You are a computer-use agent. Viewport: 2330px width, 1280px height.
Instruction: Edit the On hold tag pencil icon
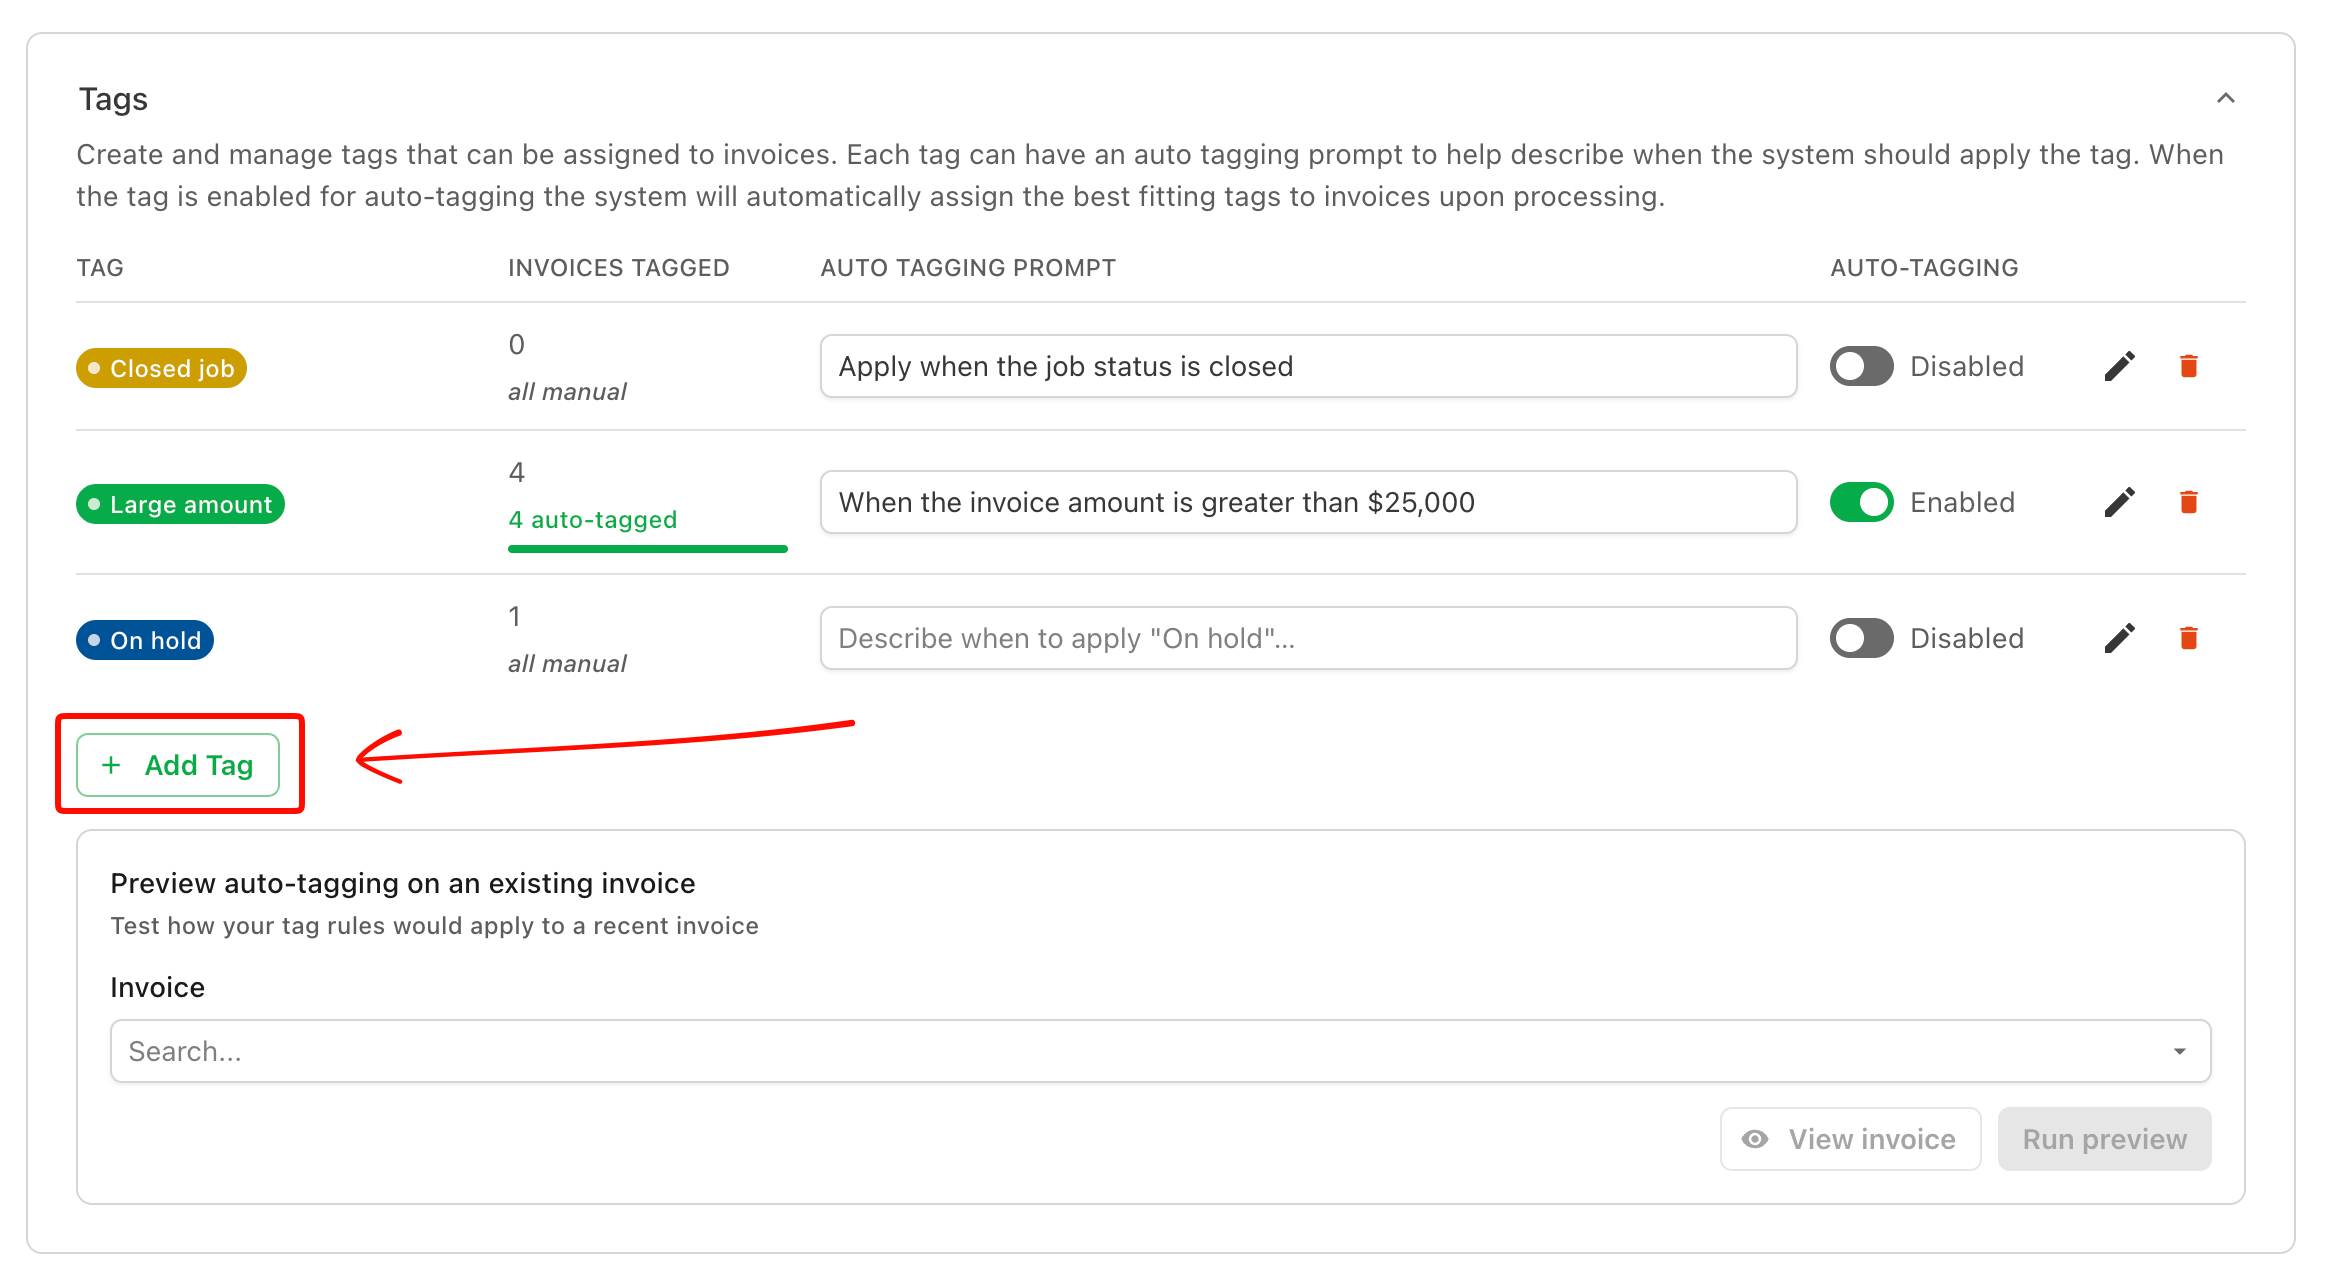pyautogui.click(x=2119, y=638)
